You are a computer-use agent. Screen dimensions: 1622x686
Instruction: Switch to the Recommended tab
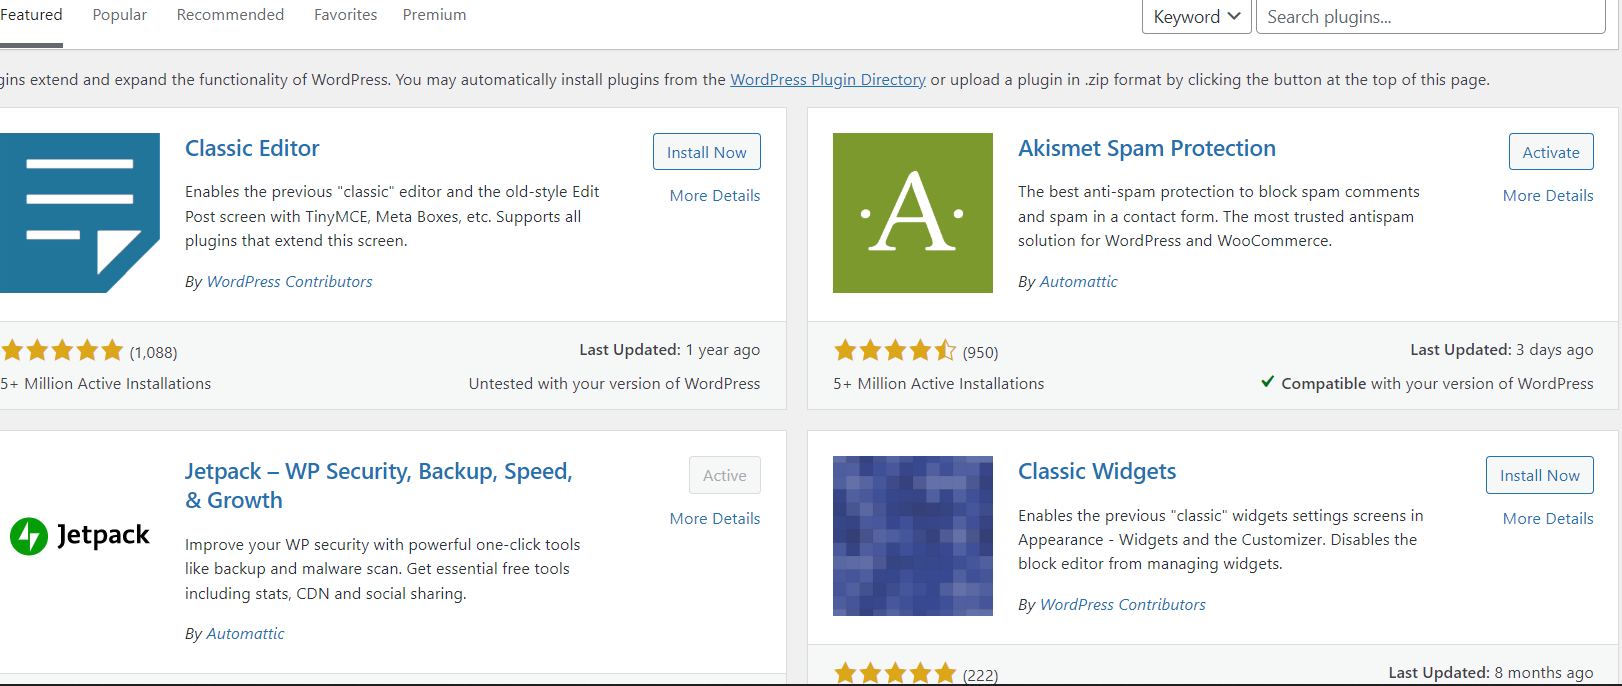[230, 15]
